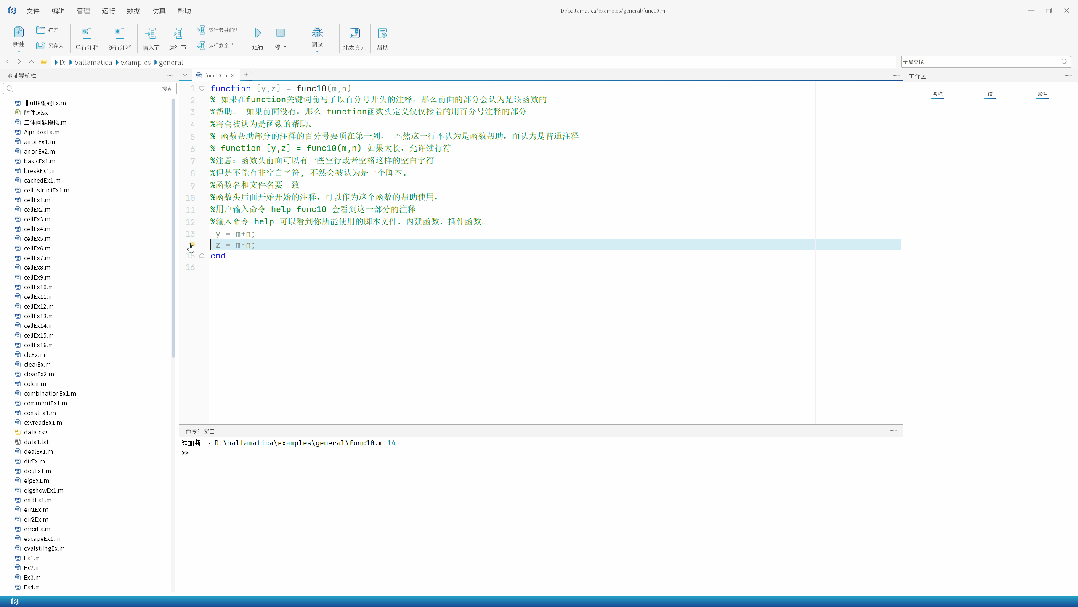This screenshot has width=1078, height=607.
Task: Toggle the remove-comment toolbar button
Action: [x=119, y=34]
